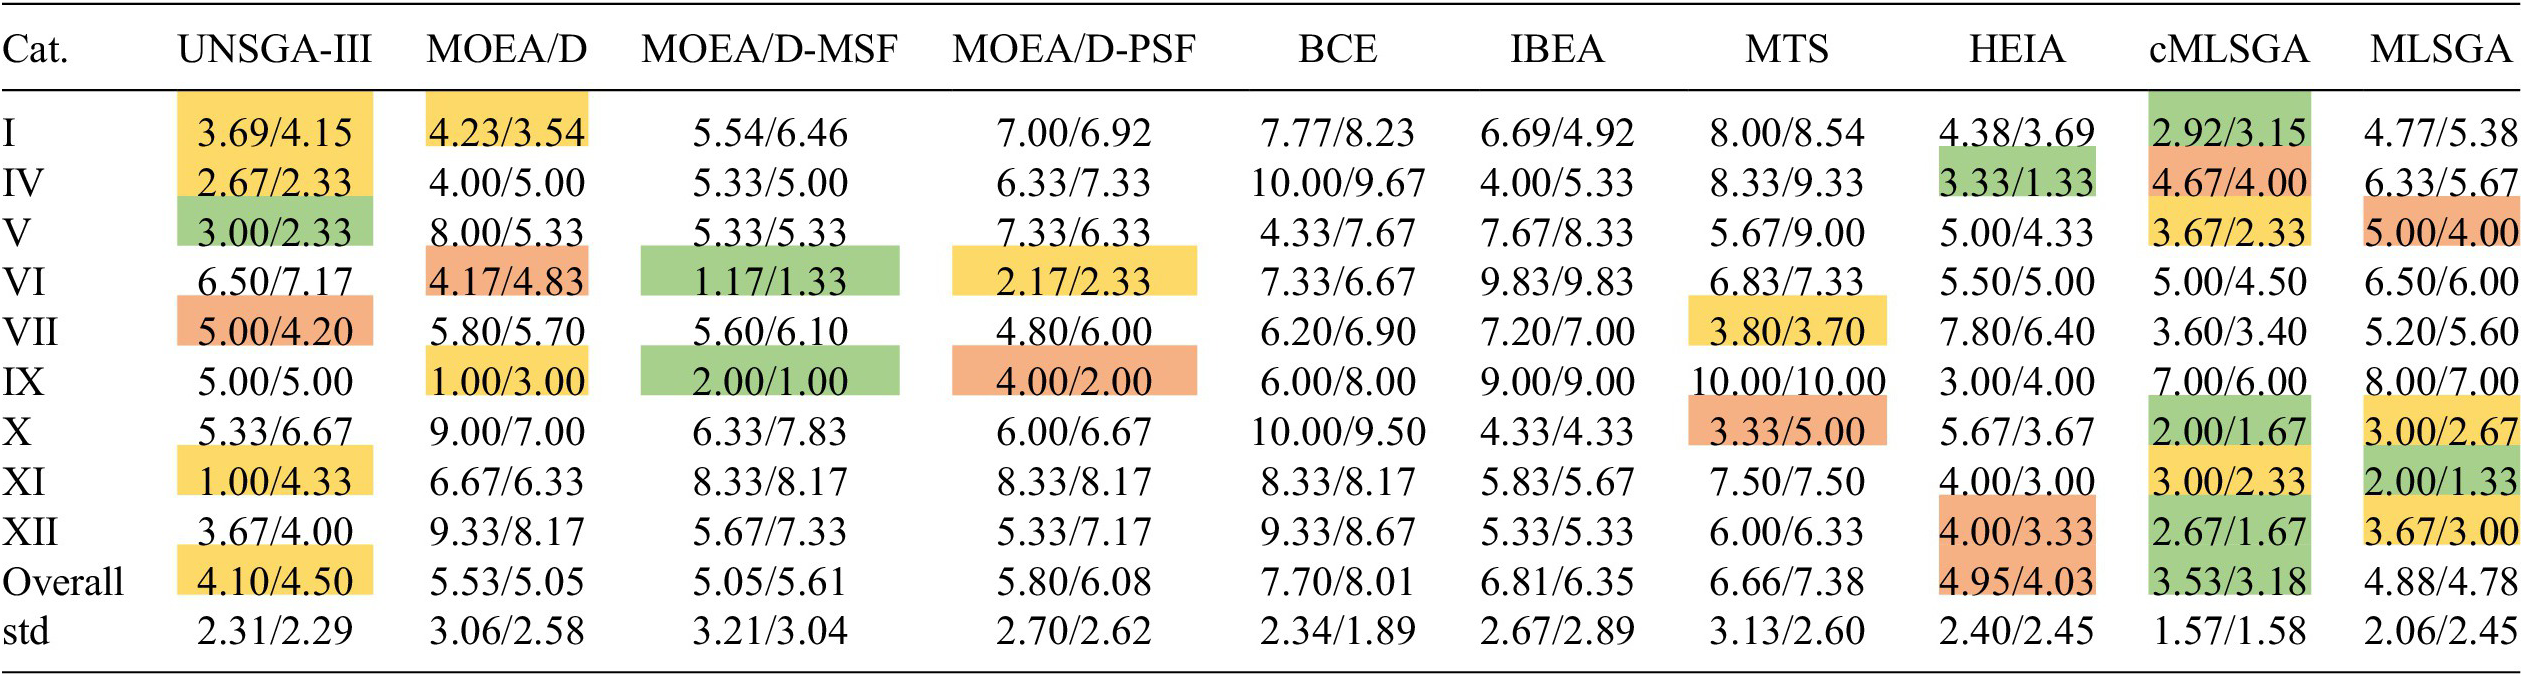Select the std row label

click(x=26, y=631)
